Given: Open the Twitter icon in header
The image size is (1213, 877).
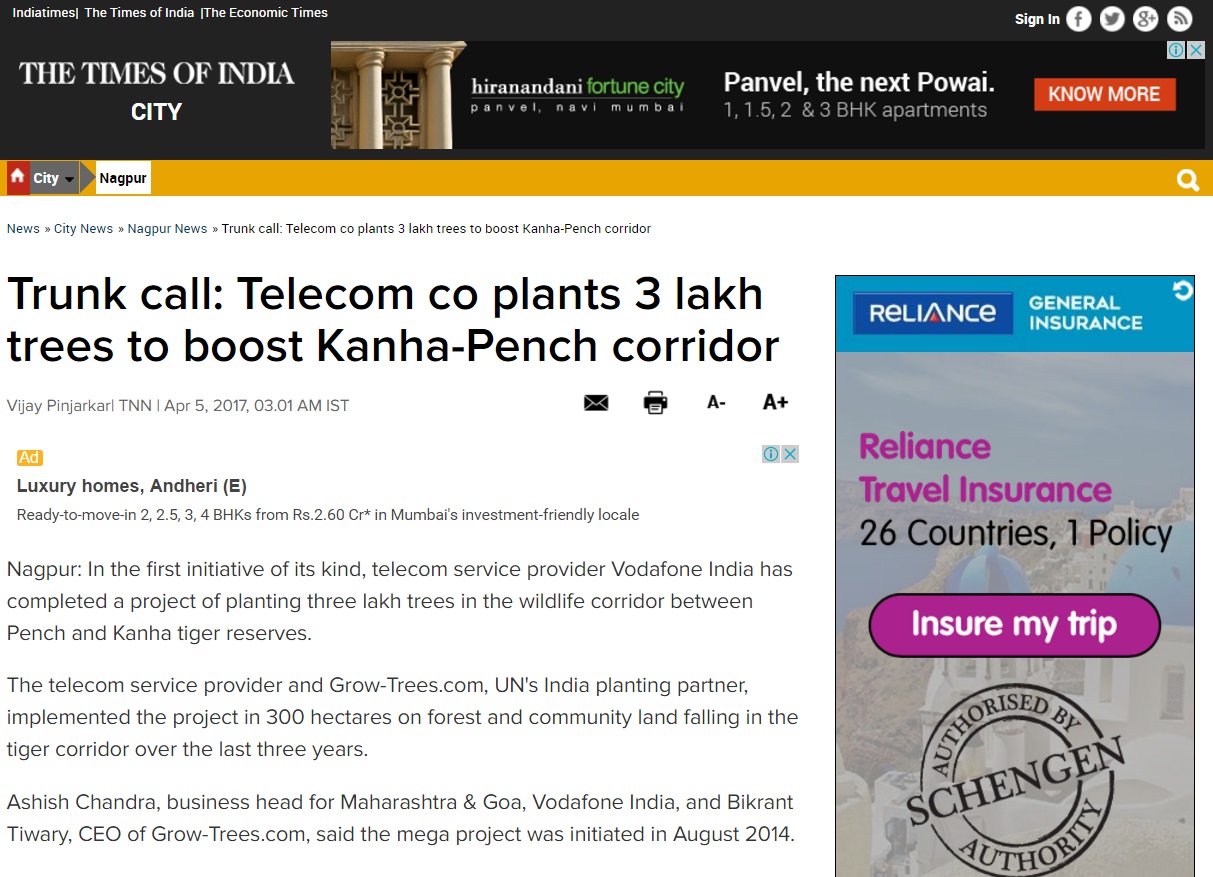Looking at the screenshot, I should [x=1112, y=19].
